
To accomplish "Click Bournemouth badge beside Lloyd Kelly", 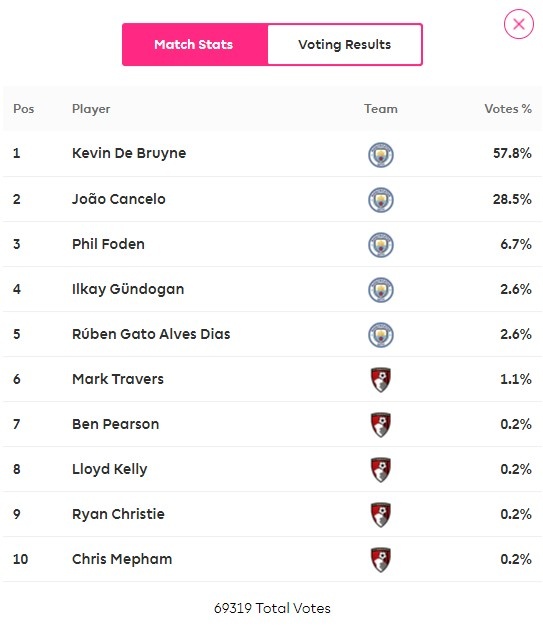I will coord(381,470).
